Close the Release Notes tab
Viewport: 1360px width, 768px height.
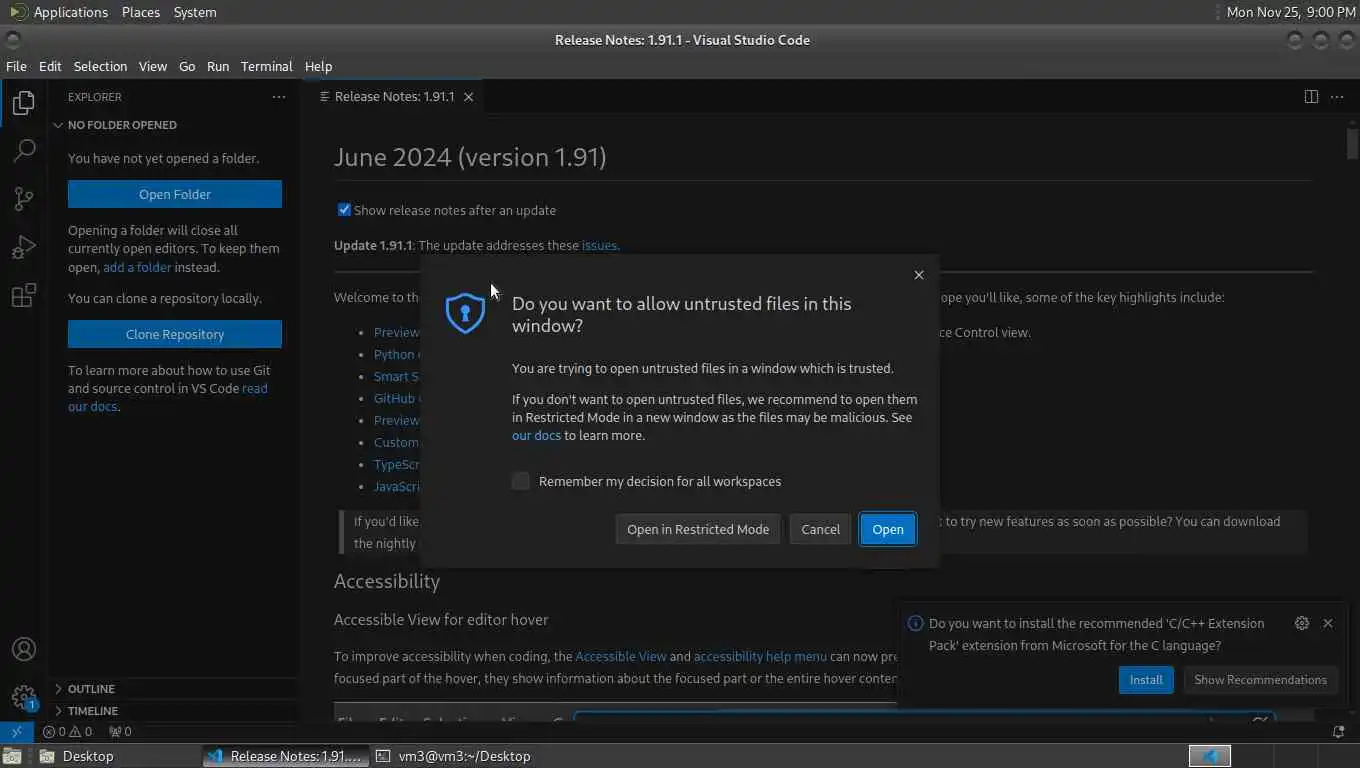click(x=468, y=97)
